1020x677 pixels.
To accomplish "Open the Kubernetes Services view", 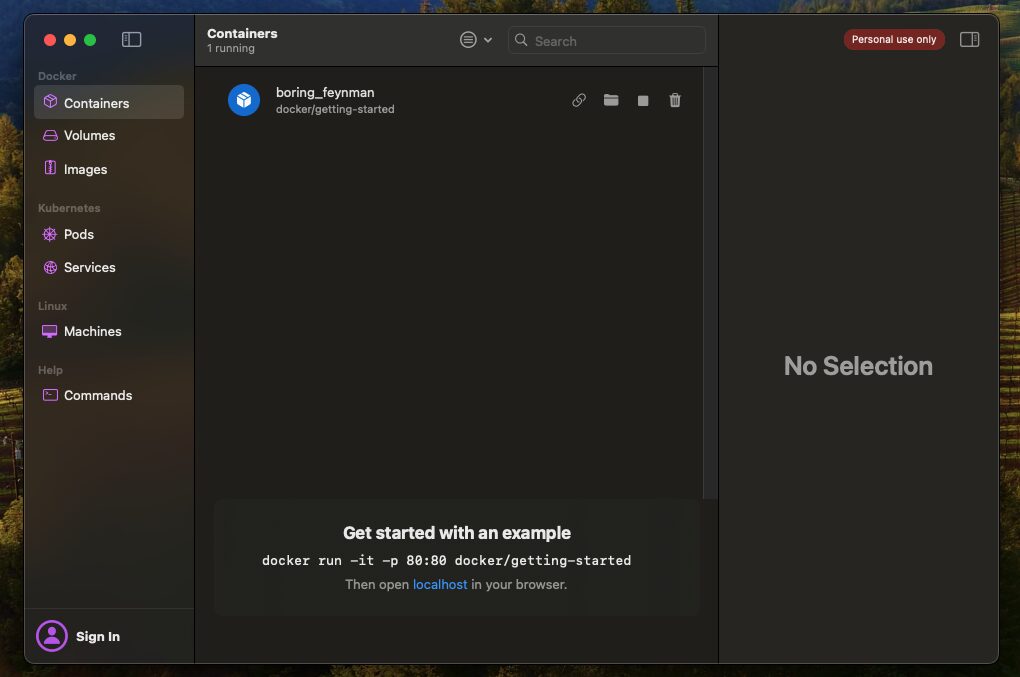I will (89, 267).
